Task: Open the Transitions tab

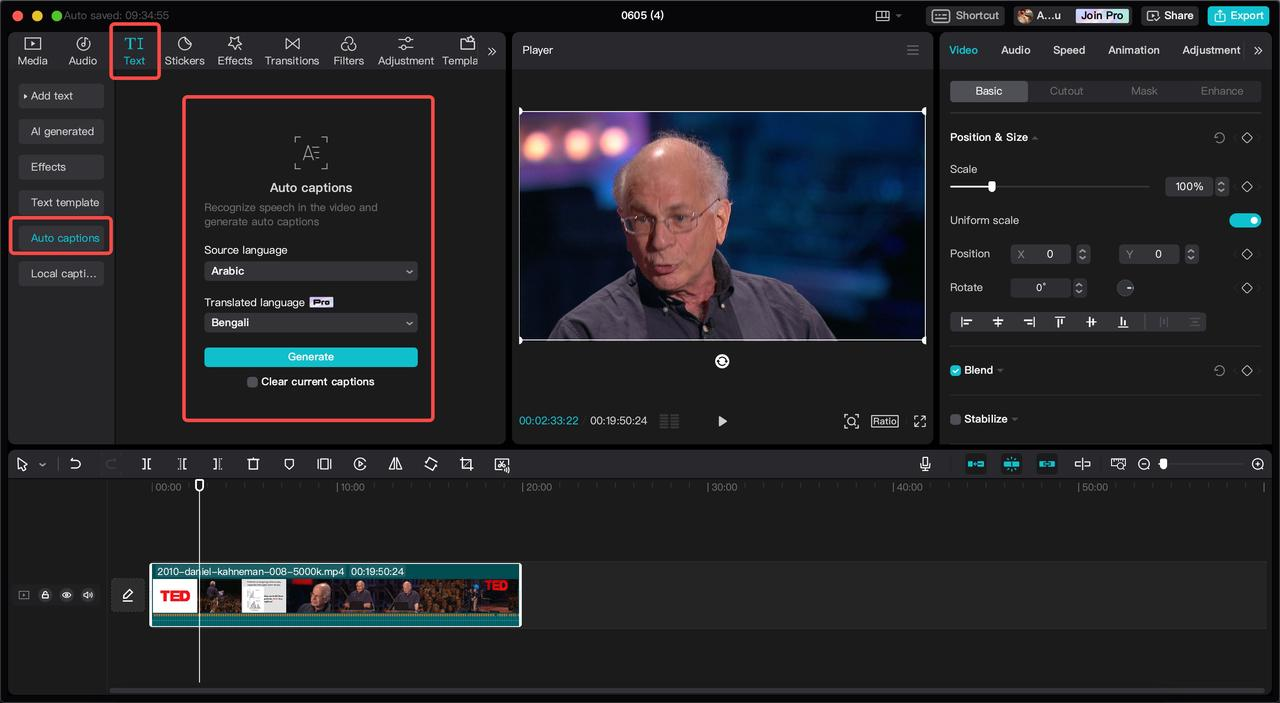Action: [x=292, y=51]
